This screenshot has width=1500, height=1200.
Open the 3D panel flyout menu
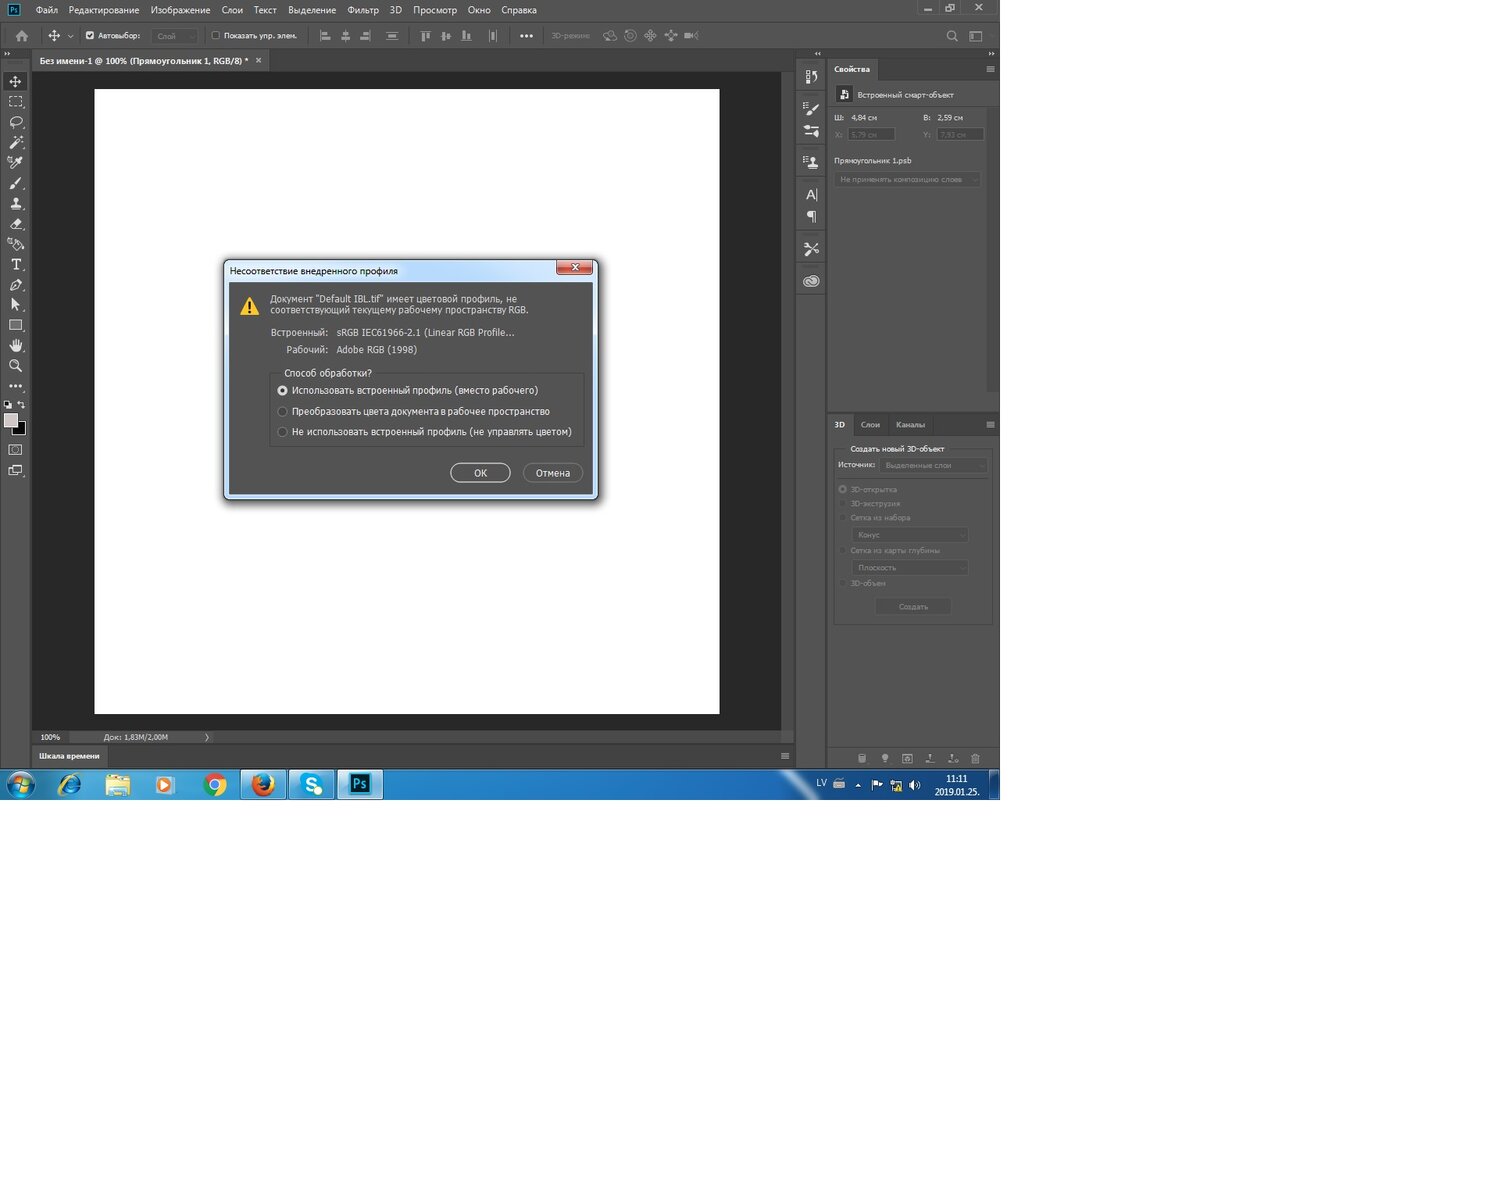pos(990,425)
